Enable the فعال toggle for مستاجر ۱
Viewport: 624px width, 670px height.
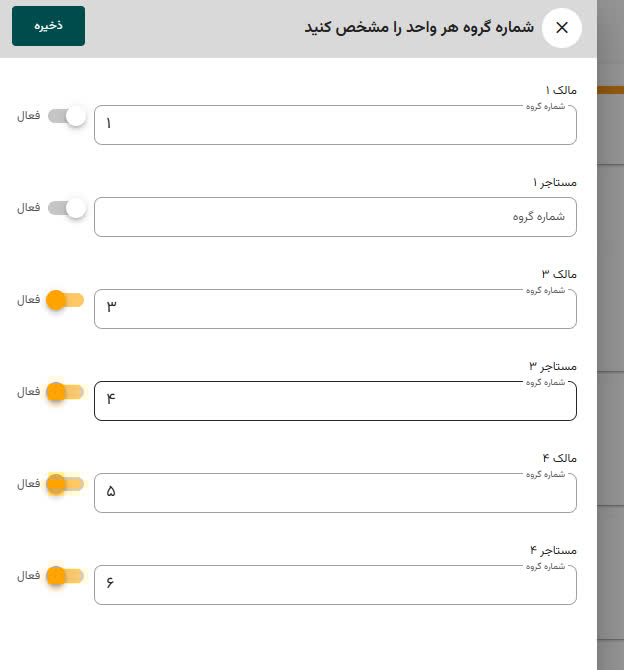click(x=67, y=208)
